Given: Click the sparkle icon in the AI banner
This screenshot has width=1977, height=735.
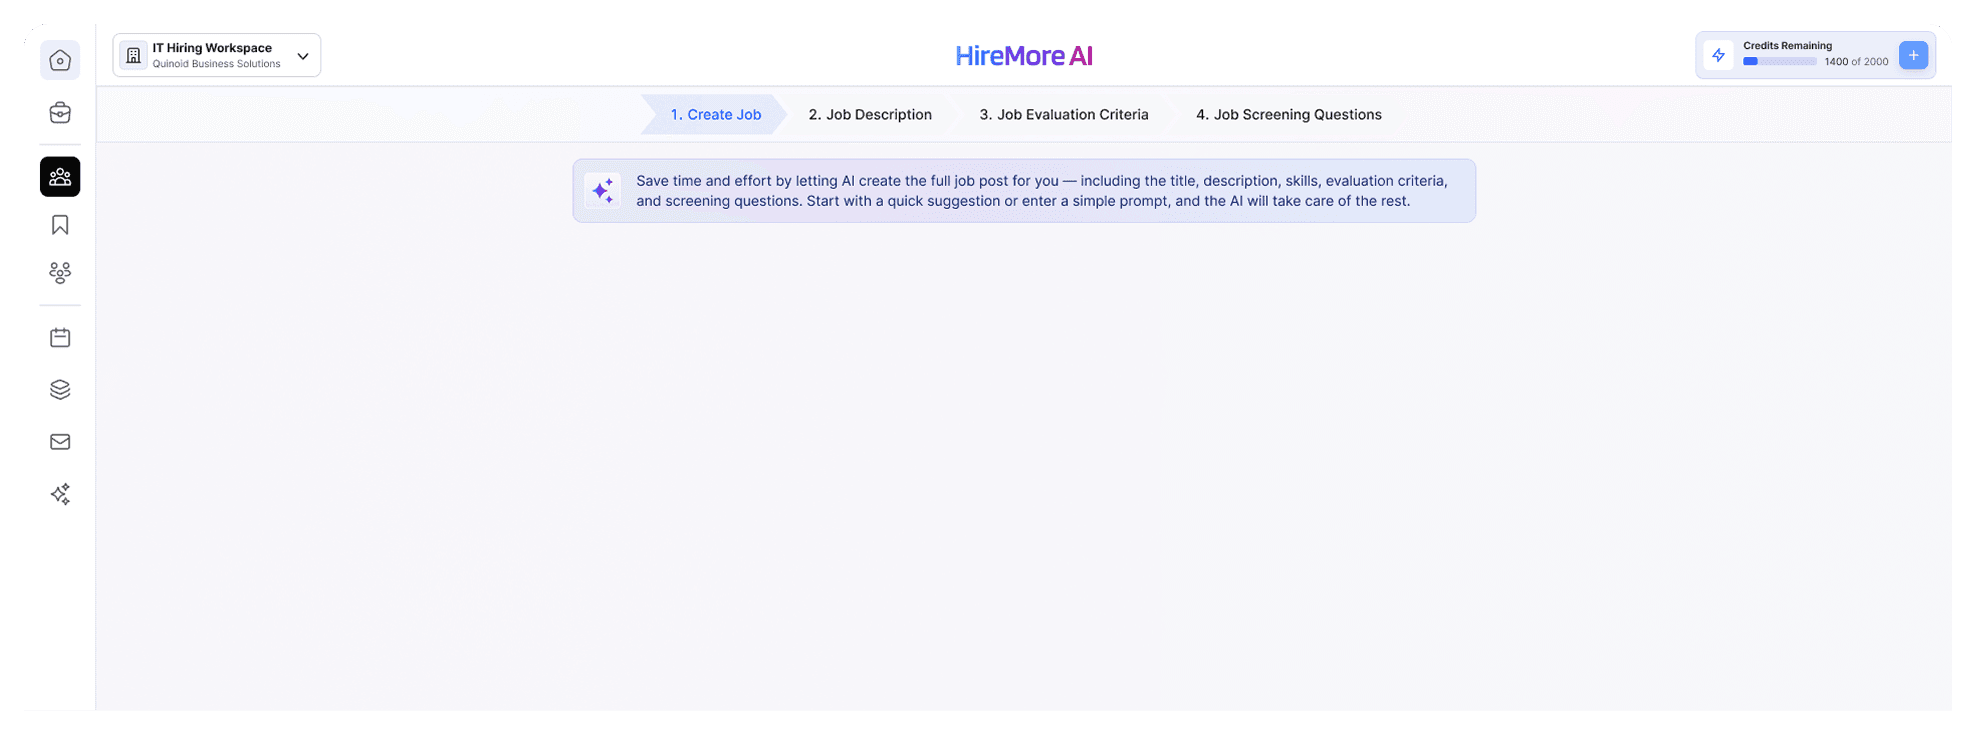Looking at the screenshot, I should point(603,190).
